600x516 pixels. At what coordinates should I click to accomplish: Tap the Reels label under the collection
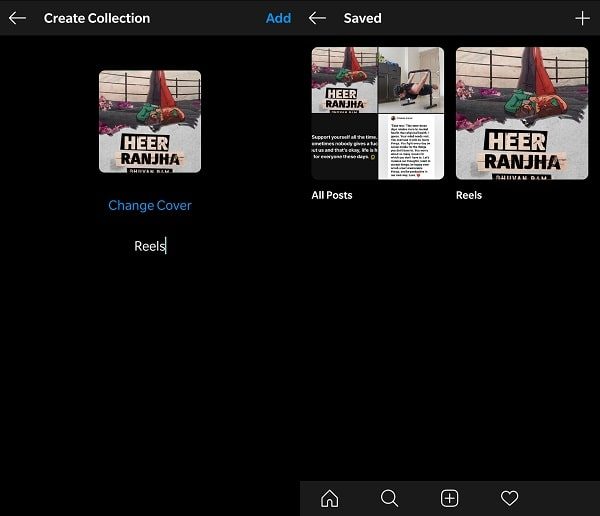[469, 195]
